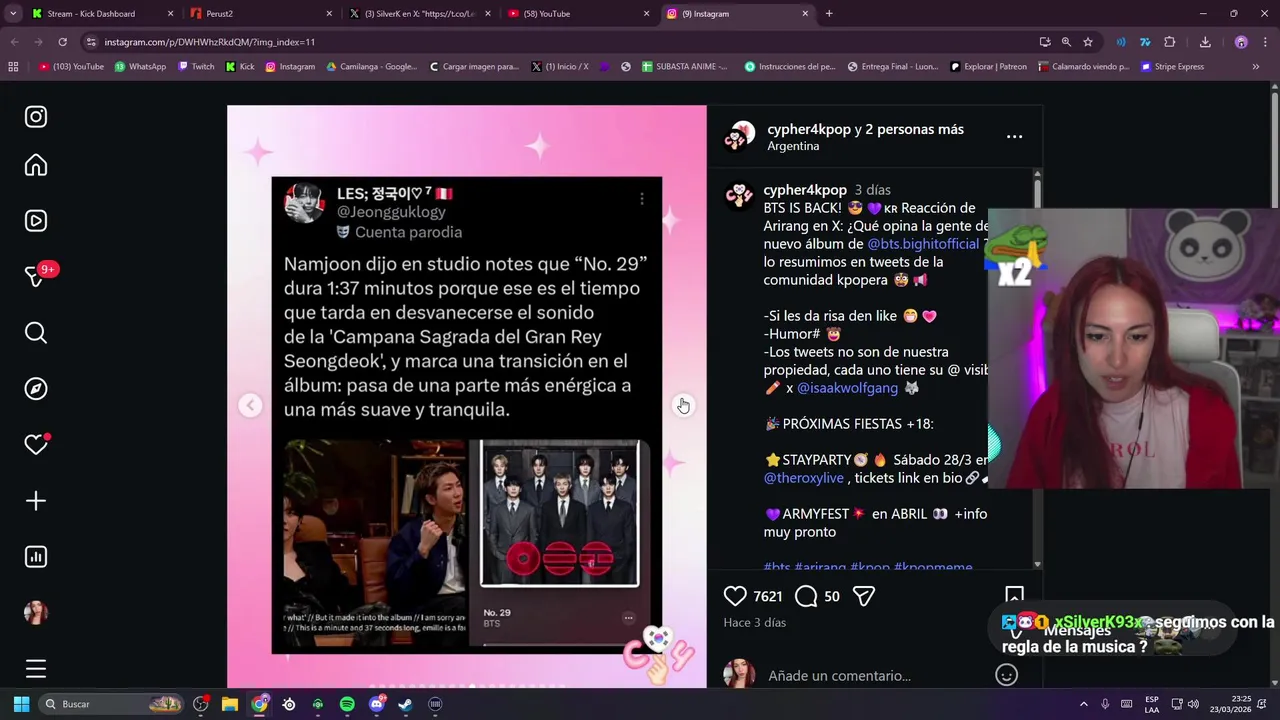Viewport: 1280px width, 720px height.
Task: Open Search in Instagram sidebar
Action: [36, 333]
